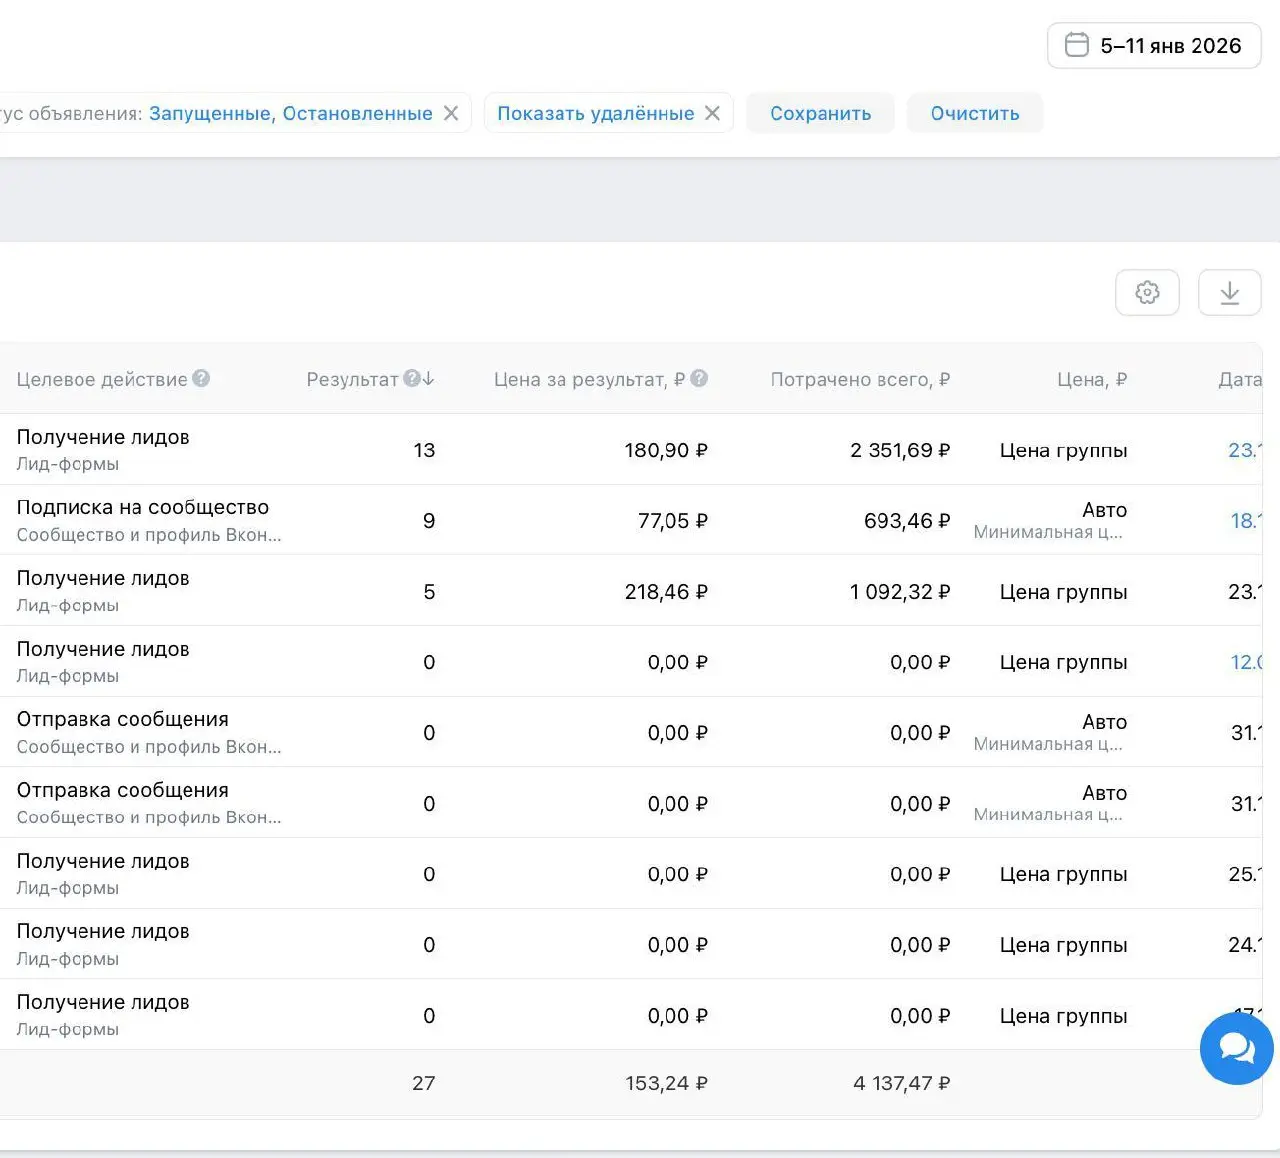Remove the Показать удалённые filter
Image resolution: width=1280 pixels, height=1158 pixels.
point(712,114)
